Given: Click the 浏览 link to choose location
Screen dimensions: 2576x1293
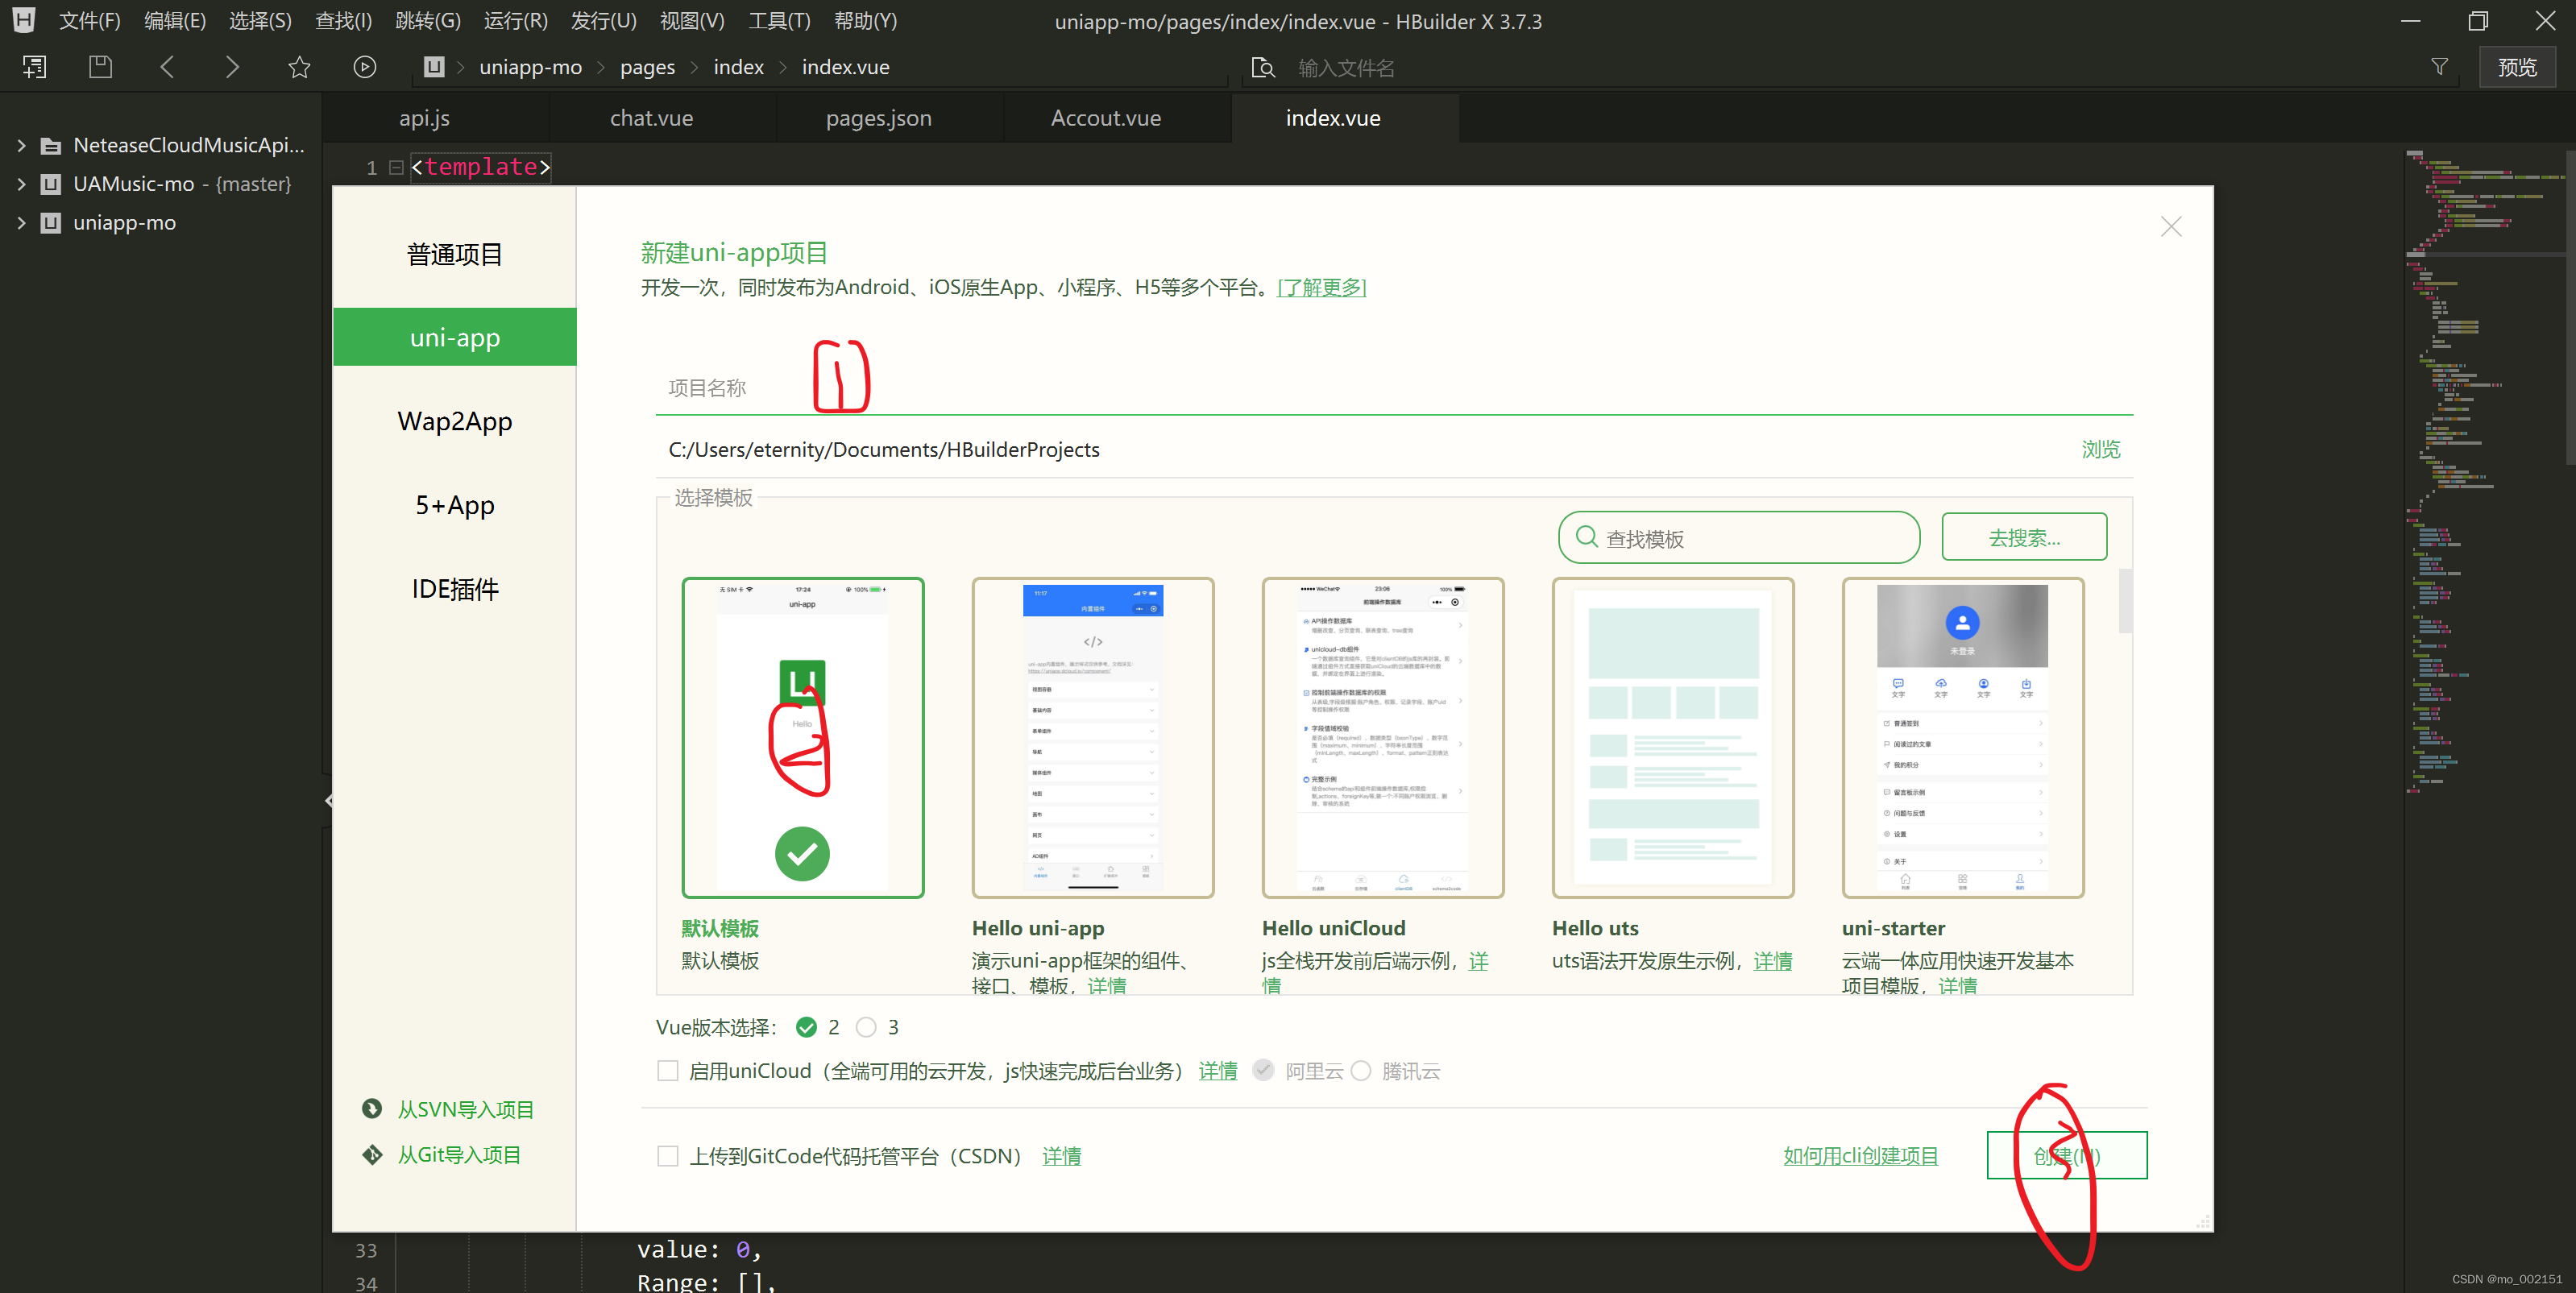Looking at the screenshot, I should coord(2100,449).
